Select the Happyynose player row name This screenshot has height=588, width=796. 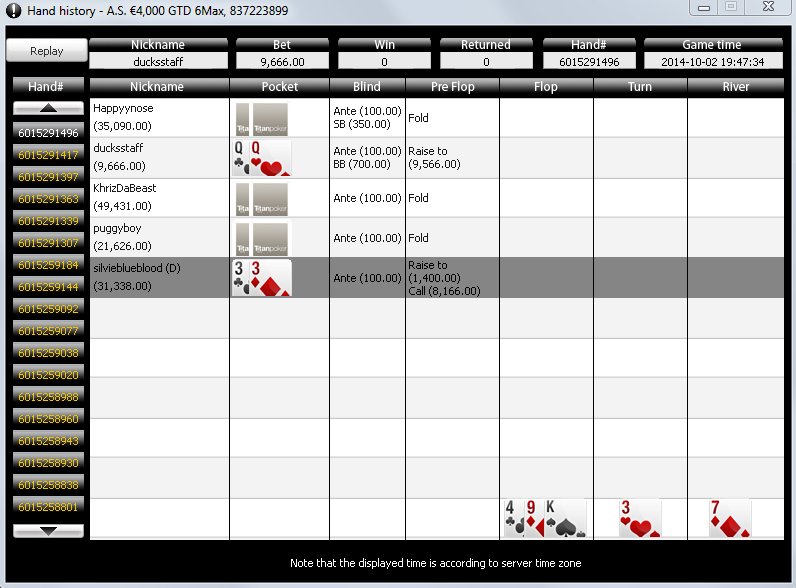(123, 108)
